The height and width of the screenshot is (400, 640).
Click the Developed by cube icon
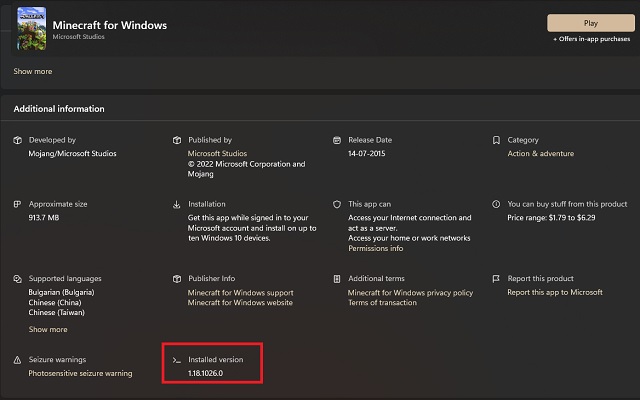tap(18, 140)
